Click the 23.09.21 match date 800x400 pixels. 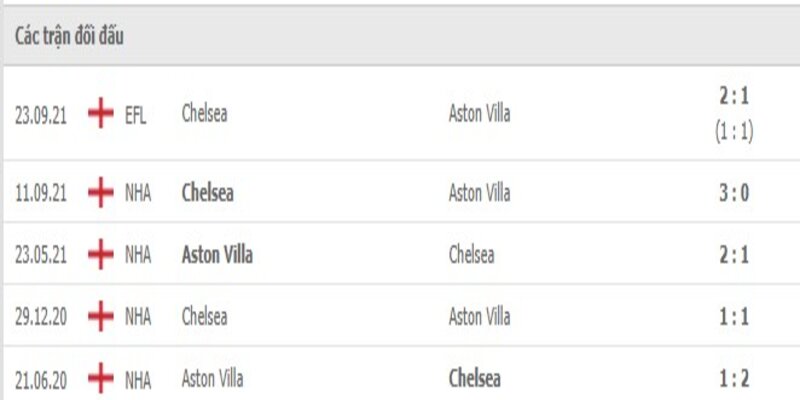point(41,114)
